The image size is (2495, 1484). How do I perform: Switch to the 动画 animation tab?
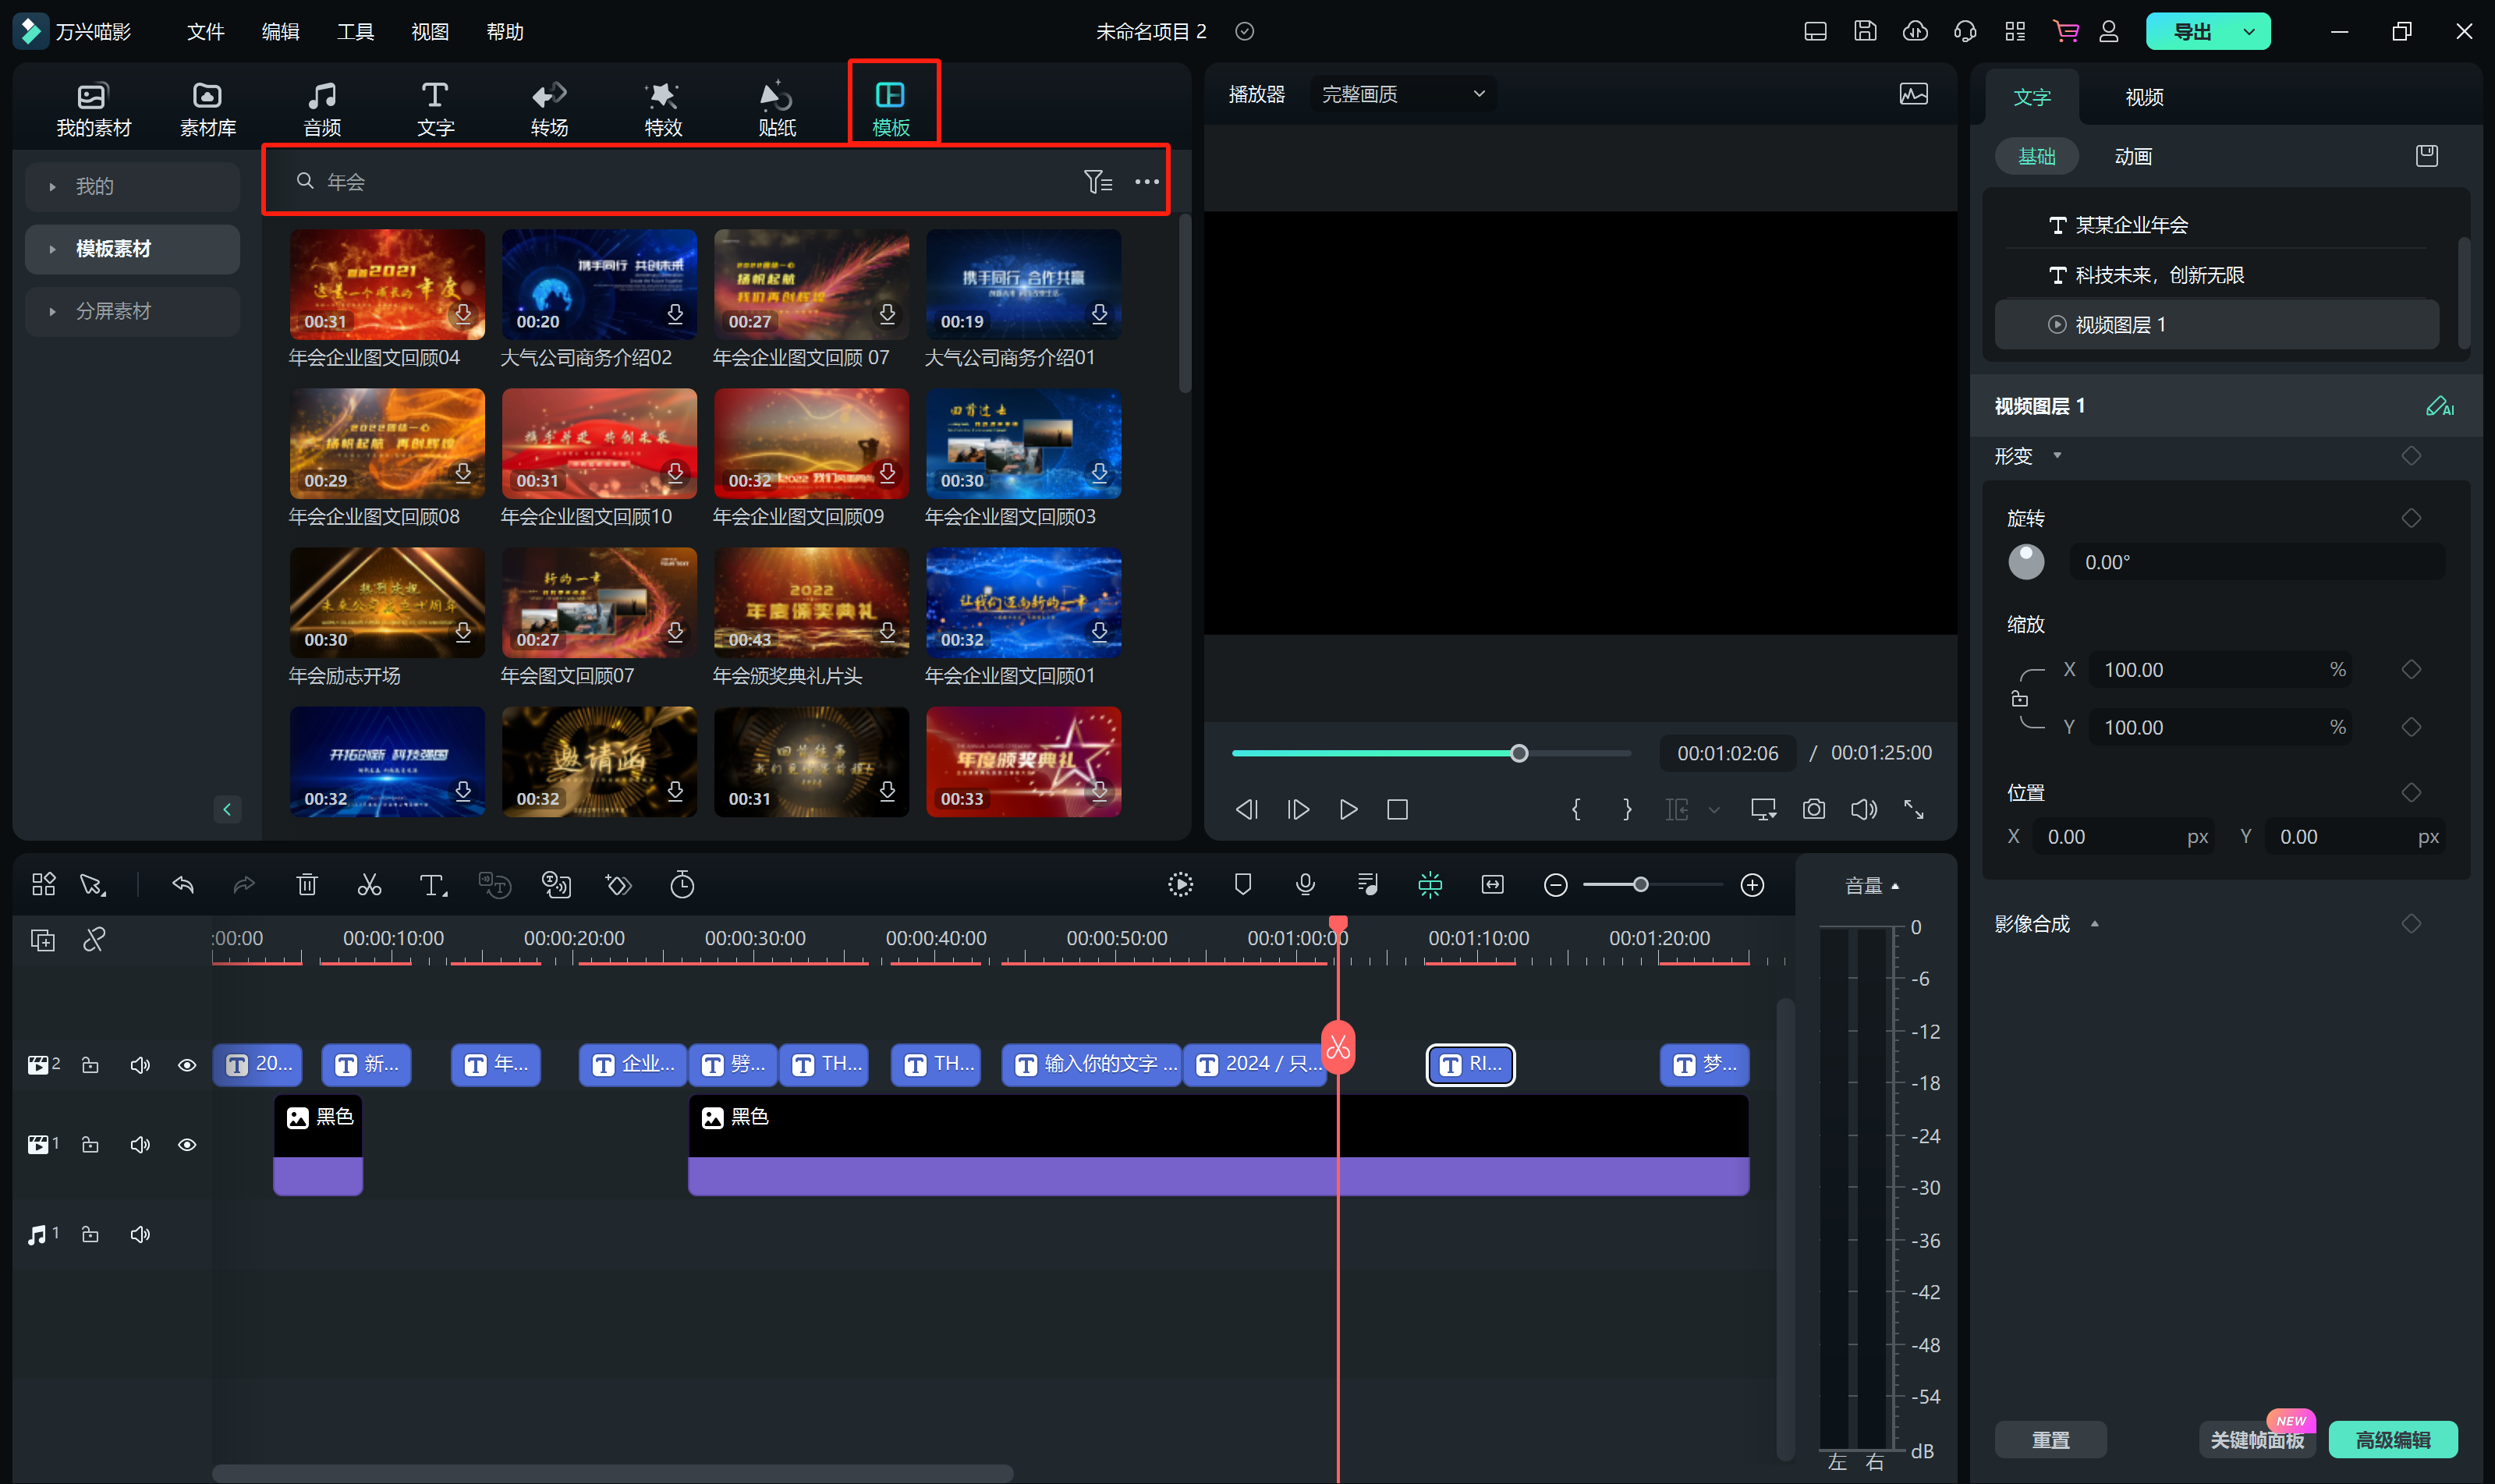(2132, 156)
